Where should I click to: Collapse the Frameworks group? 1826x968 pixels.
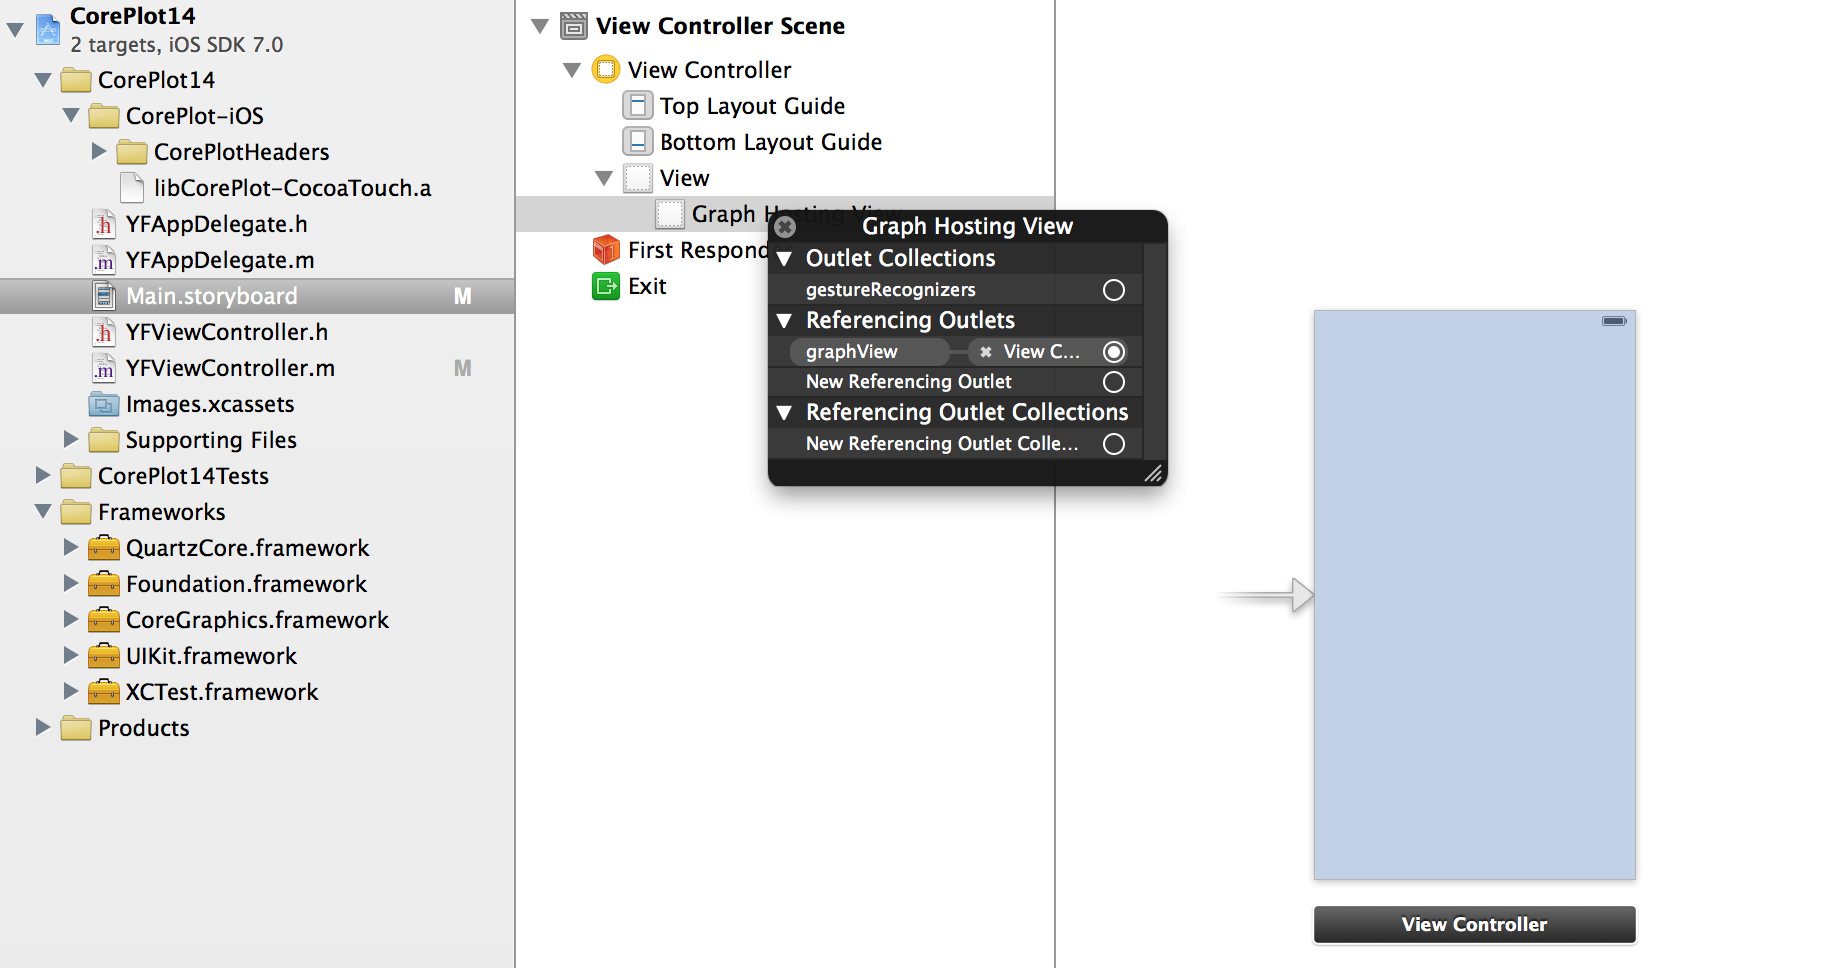pos(43,512)
